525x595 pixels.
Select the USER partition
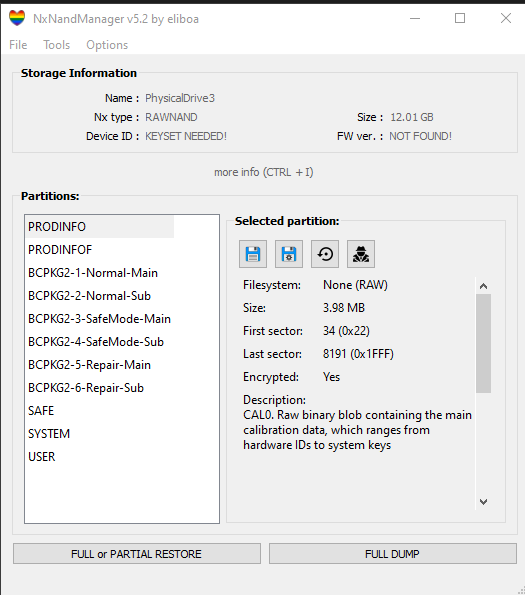pyautogui.click(x=42, y=456)
